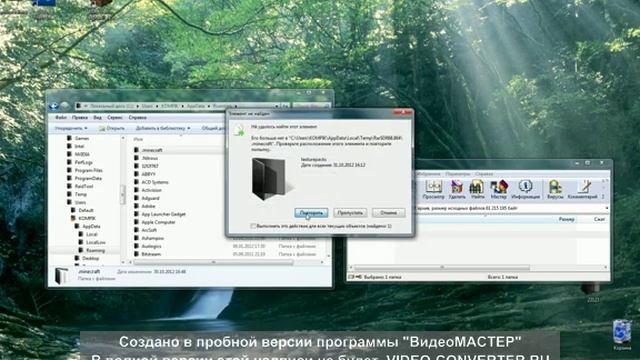The width and height of the screenshot is (640, 360).
Task: Click the WinRAR horizontal scrollbar
Action: [442, 268]
